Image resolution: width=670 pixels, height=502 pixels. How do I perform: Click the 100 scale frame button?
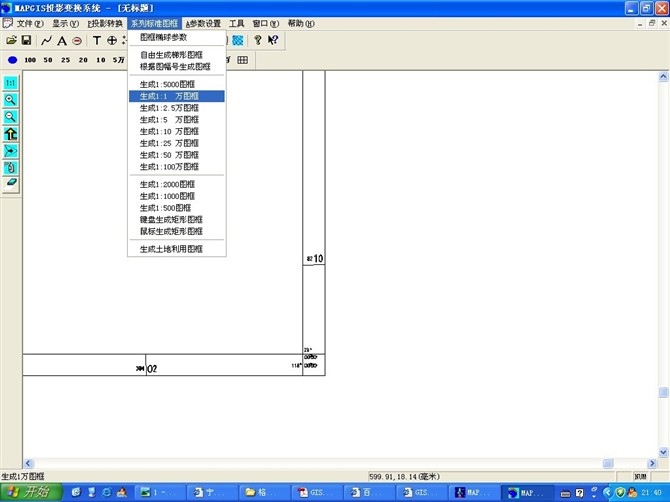point(30,60)
